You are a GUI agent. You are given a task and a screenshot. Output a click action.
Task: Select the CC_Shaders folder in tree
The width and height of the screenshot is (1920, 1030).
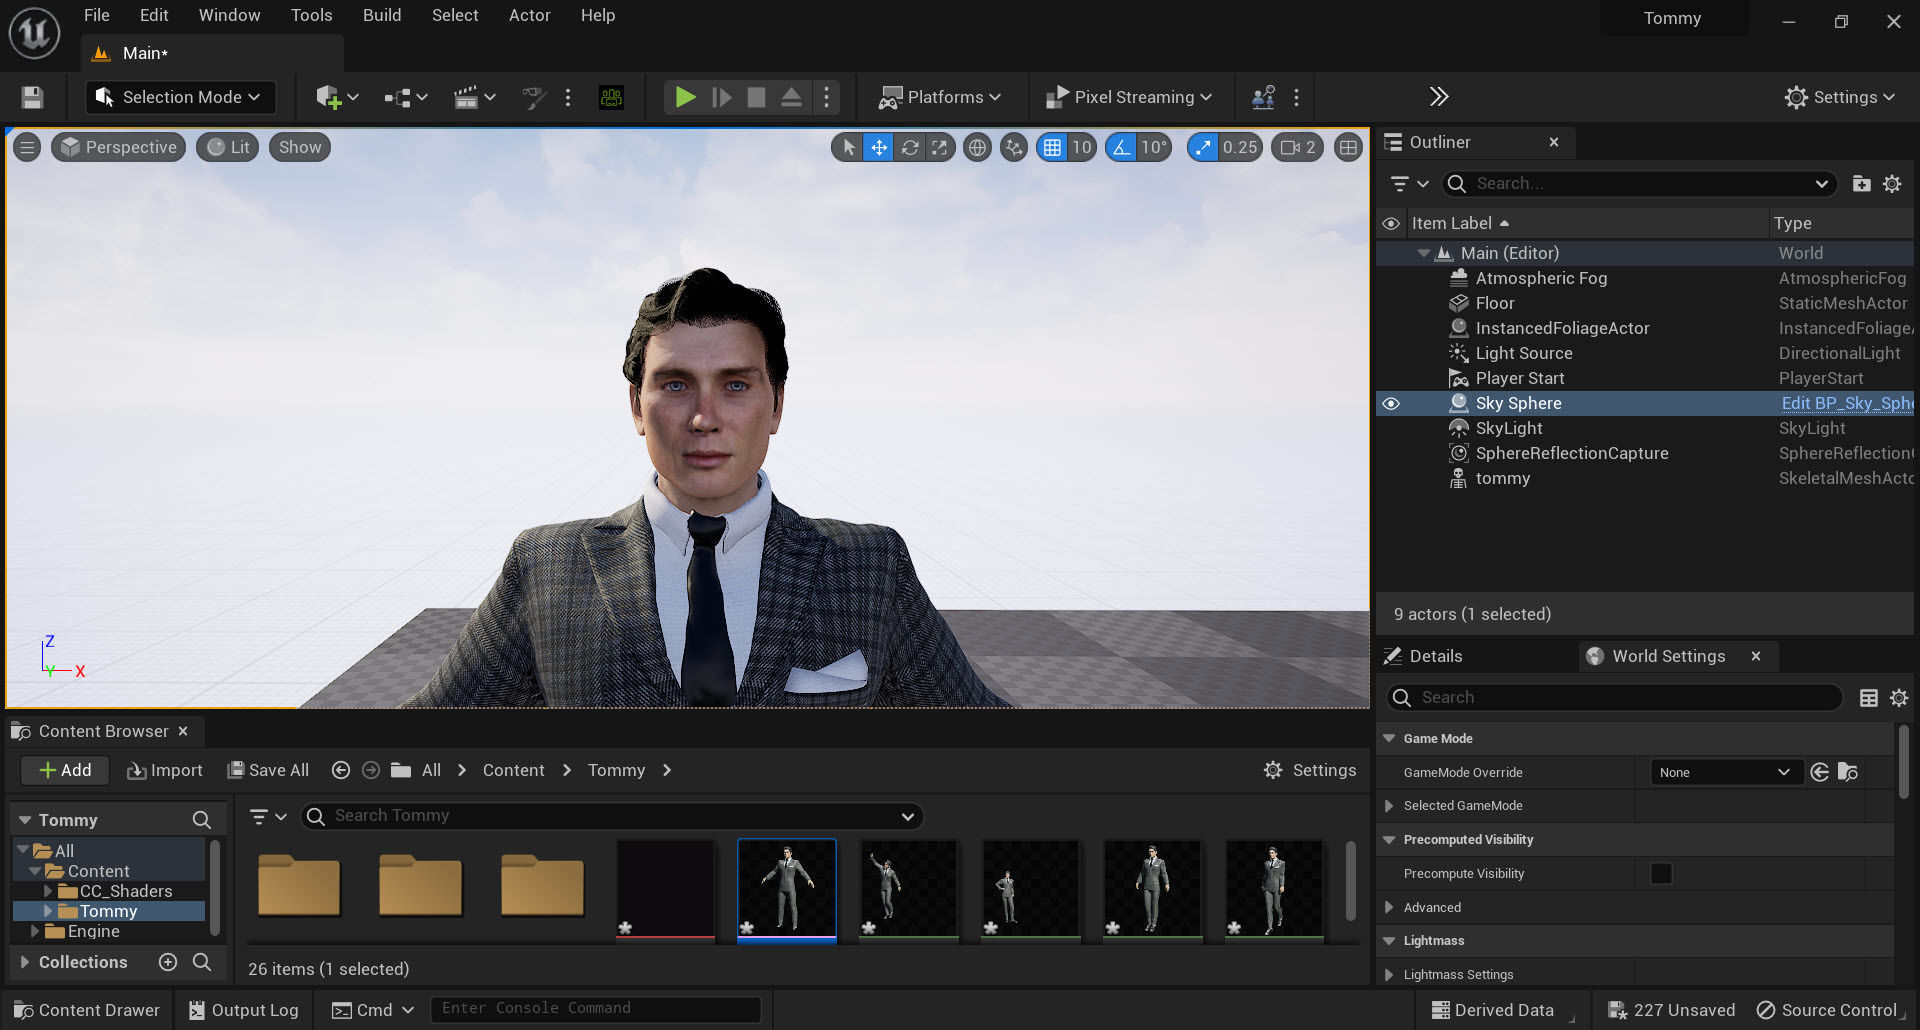[x=125, y=891]
